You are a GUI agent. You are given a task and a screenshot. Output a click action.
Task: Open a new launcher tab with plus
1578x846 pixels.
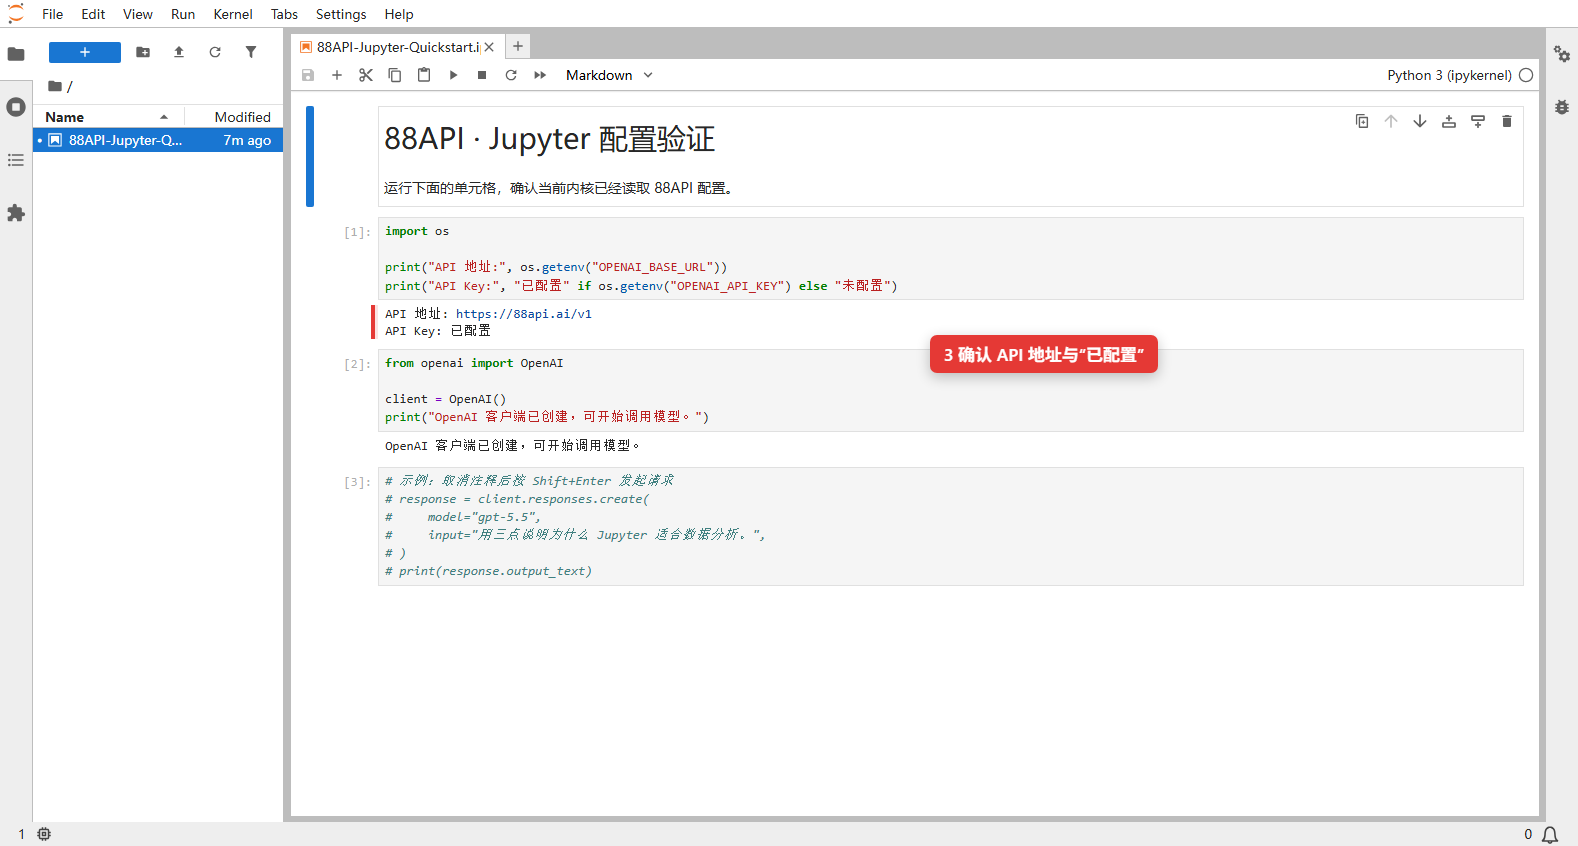pos(518,46)
